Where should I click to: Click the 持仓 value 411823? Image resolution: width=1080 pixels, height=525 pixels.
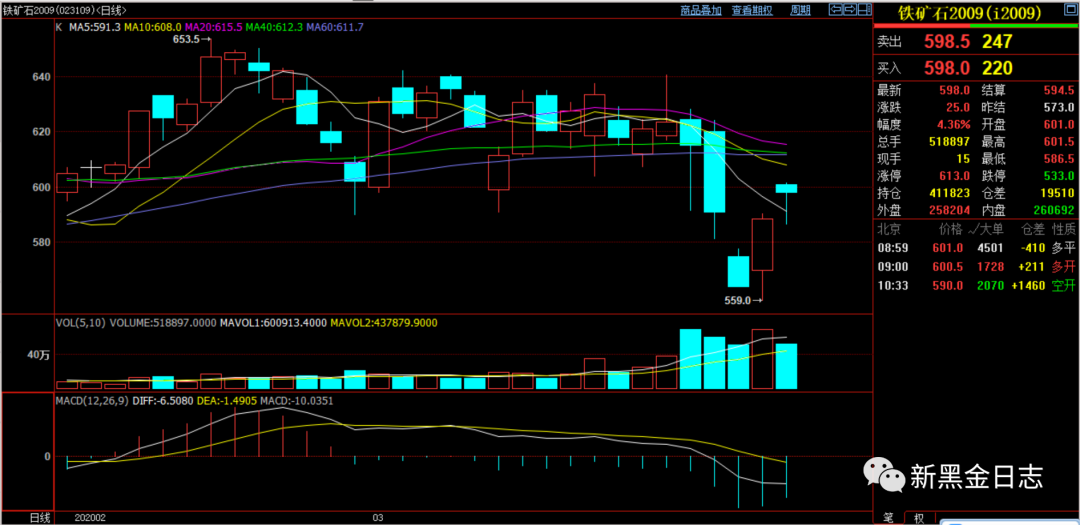click(949, 193)
